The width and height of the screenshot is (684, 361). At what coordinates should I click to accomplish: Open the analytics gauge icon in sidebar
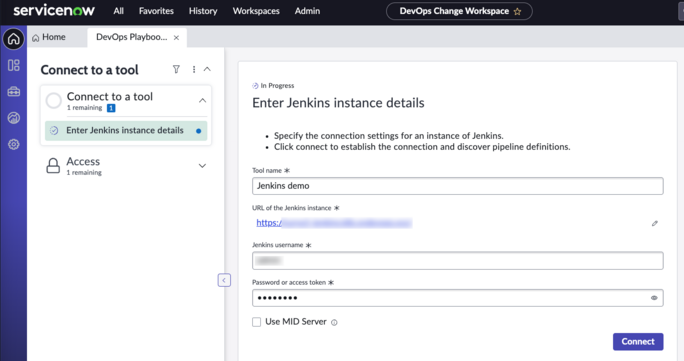click(x=14, y=118)
